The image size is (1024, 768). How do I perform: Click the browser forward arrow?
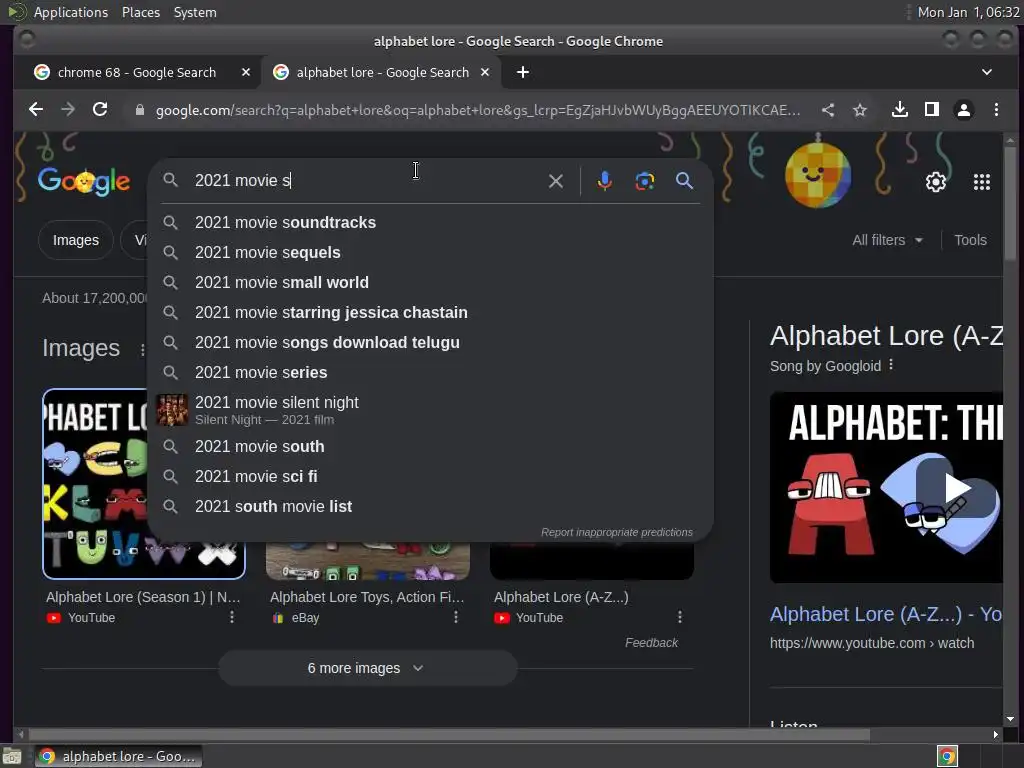68,110
